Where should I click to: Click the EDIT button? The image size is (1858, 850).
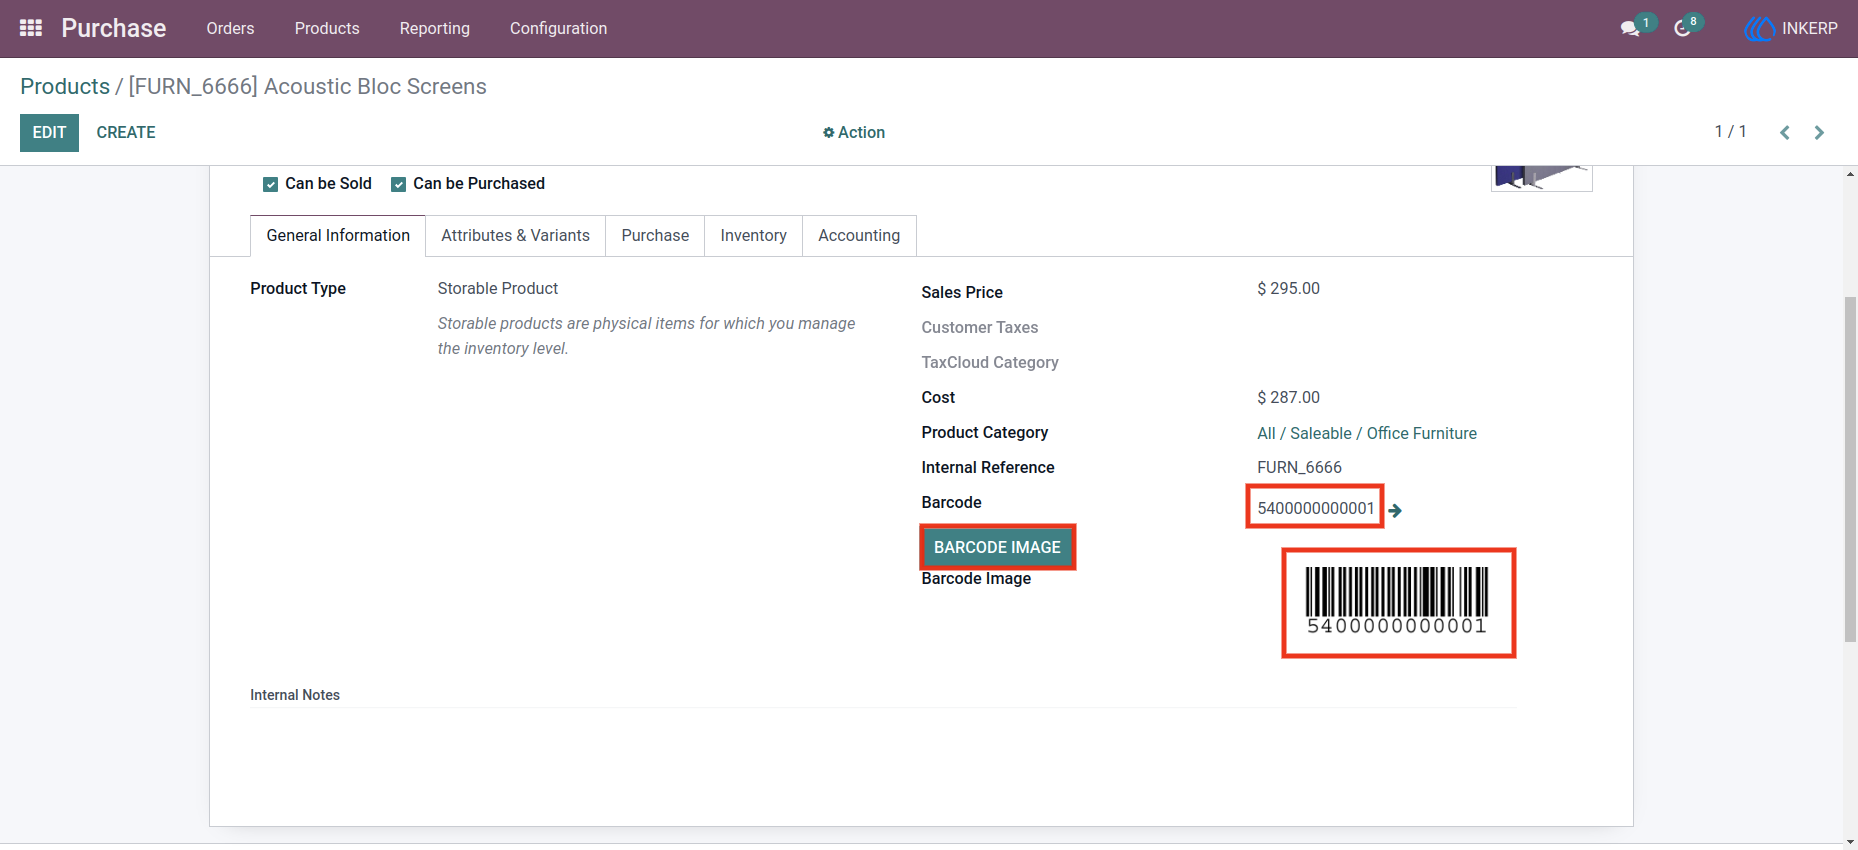pos(49,132)
